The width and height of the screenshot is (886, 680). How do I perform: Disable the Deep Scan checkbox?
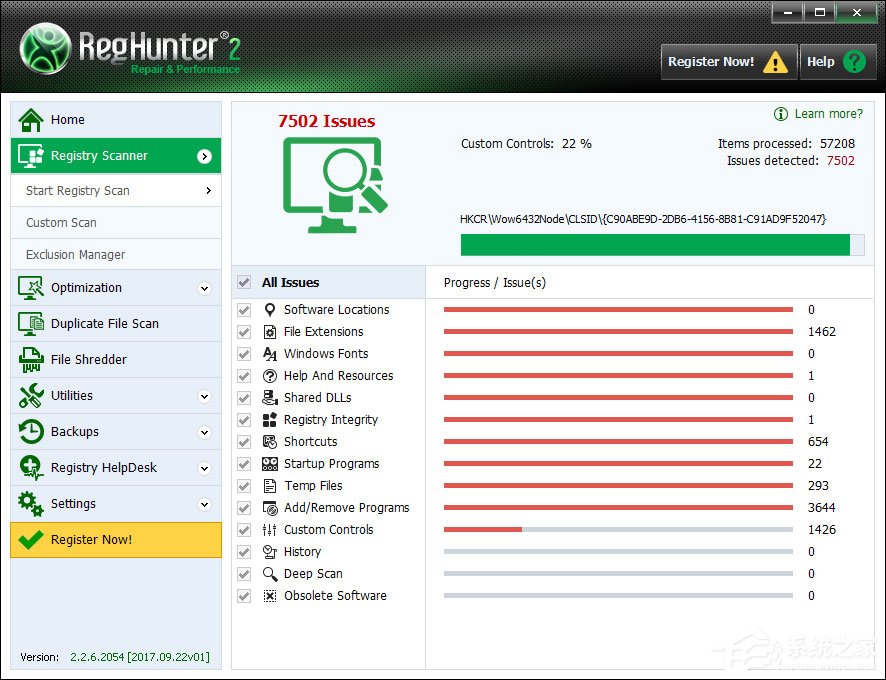pyautogui.click(x=244, y=574)
